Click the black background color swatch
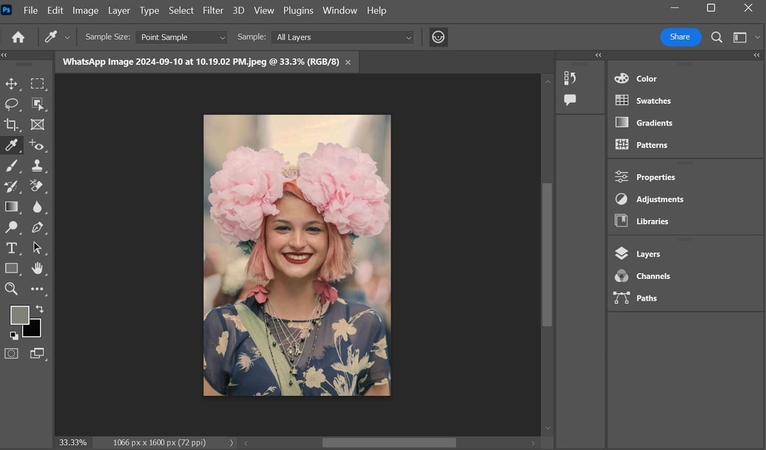766x450 pixels. tap(34, 330)
